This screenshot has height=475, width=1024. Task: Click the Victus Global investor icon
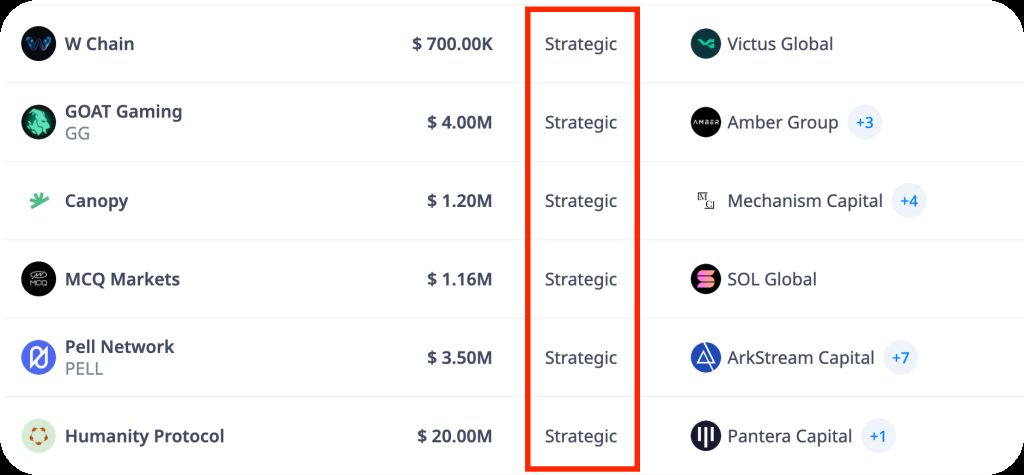(706, 44)
